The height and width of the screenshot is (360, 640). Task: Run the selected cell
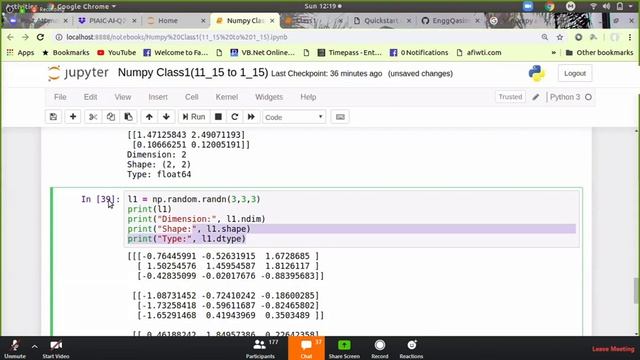click(194, 117)
